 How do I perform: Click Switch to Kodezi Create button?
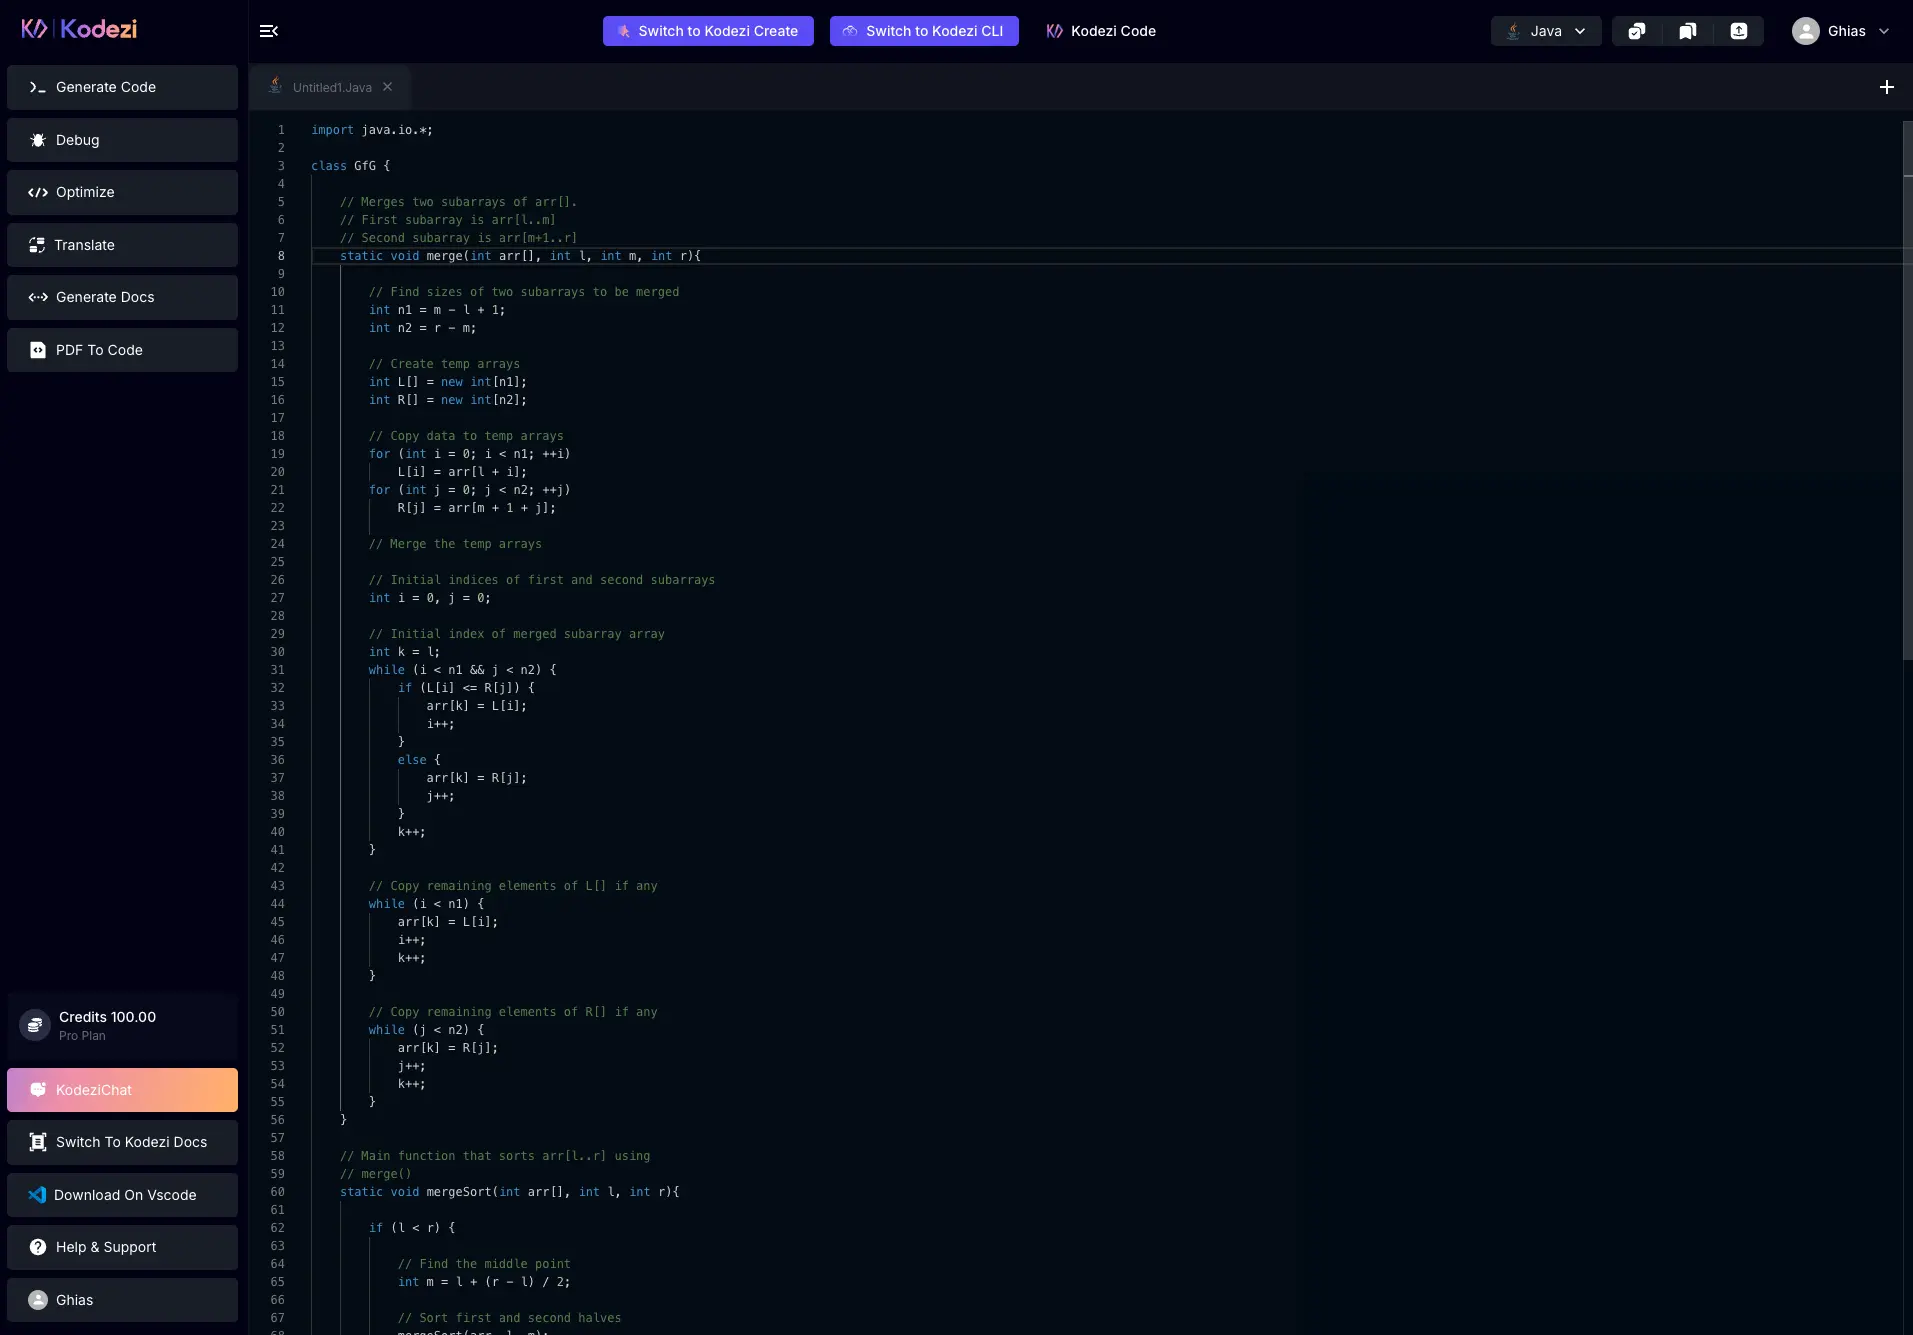[x=708, y=31]
